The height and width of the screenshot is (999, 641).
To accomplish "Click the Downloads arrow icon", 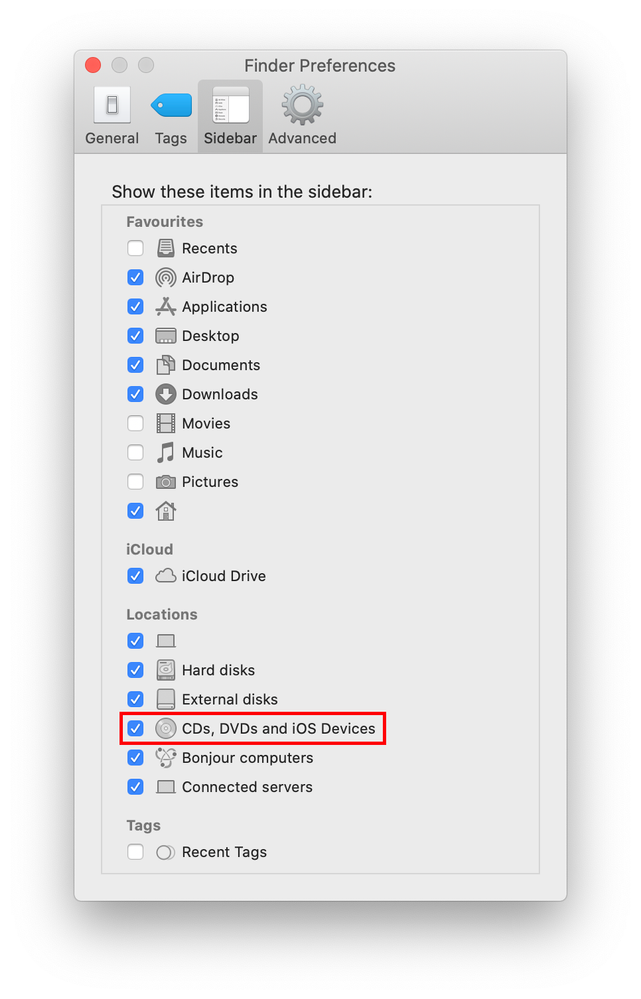I will point(166,394).
